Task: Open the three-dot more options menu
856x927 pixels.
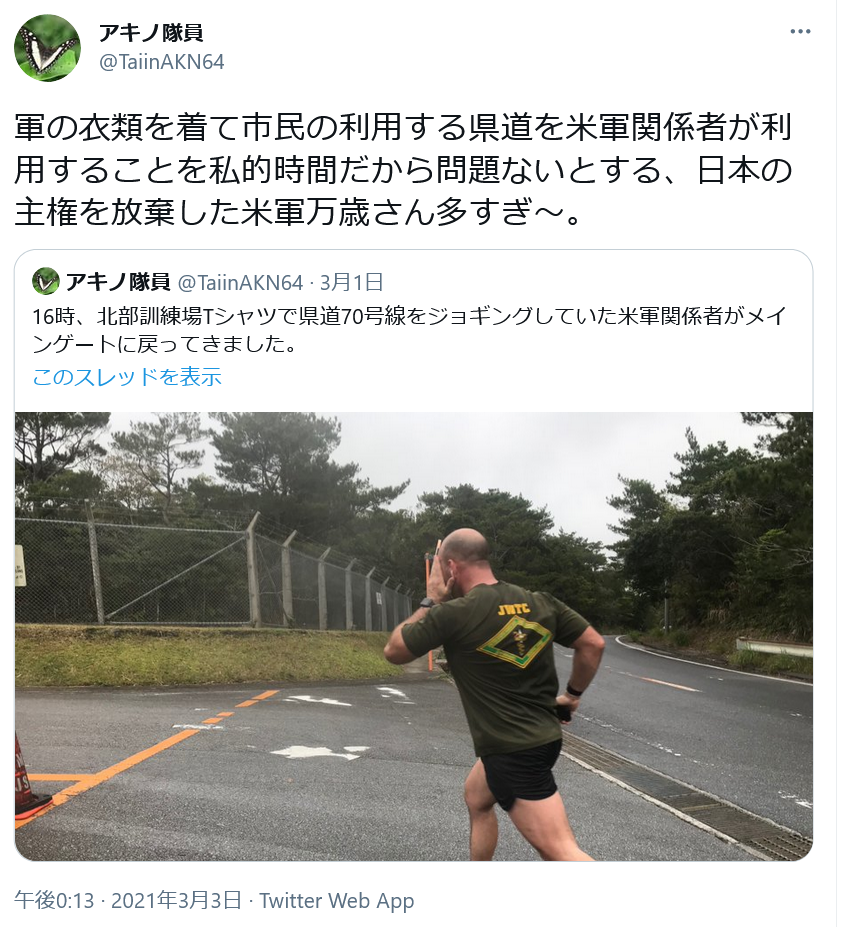Action: click(800, 31)
